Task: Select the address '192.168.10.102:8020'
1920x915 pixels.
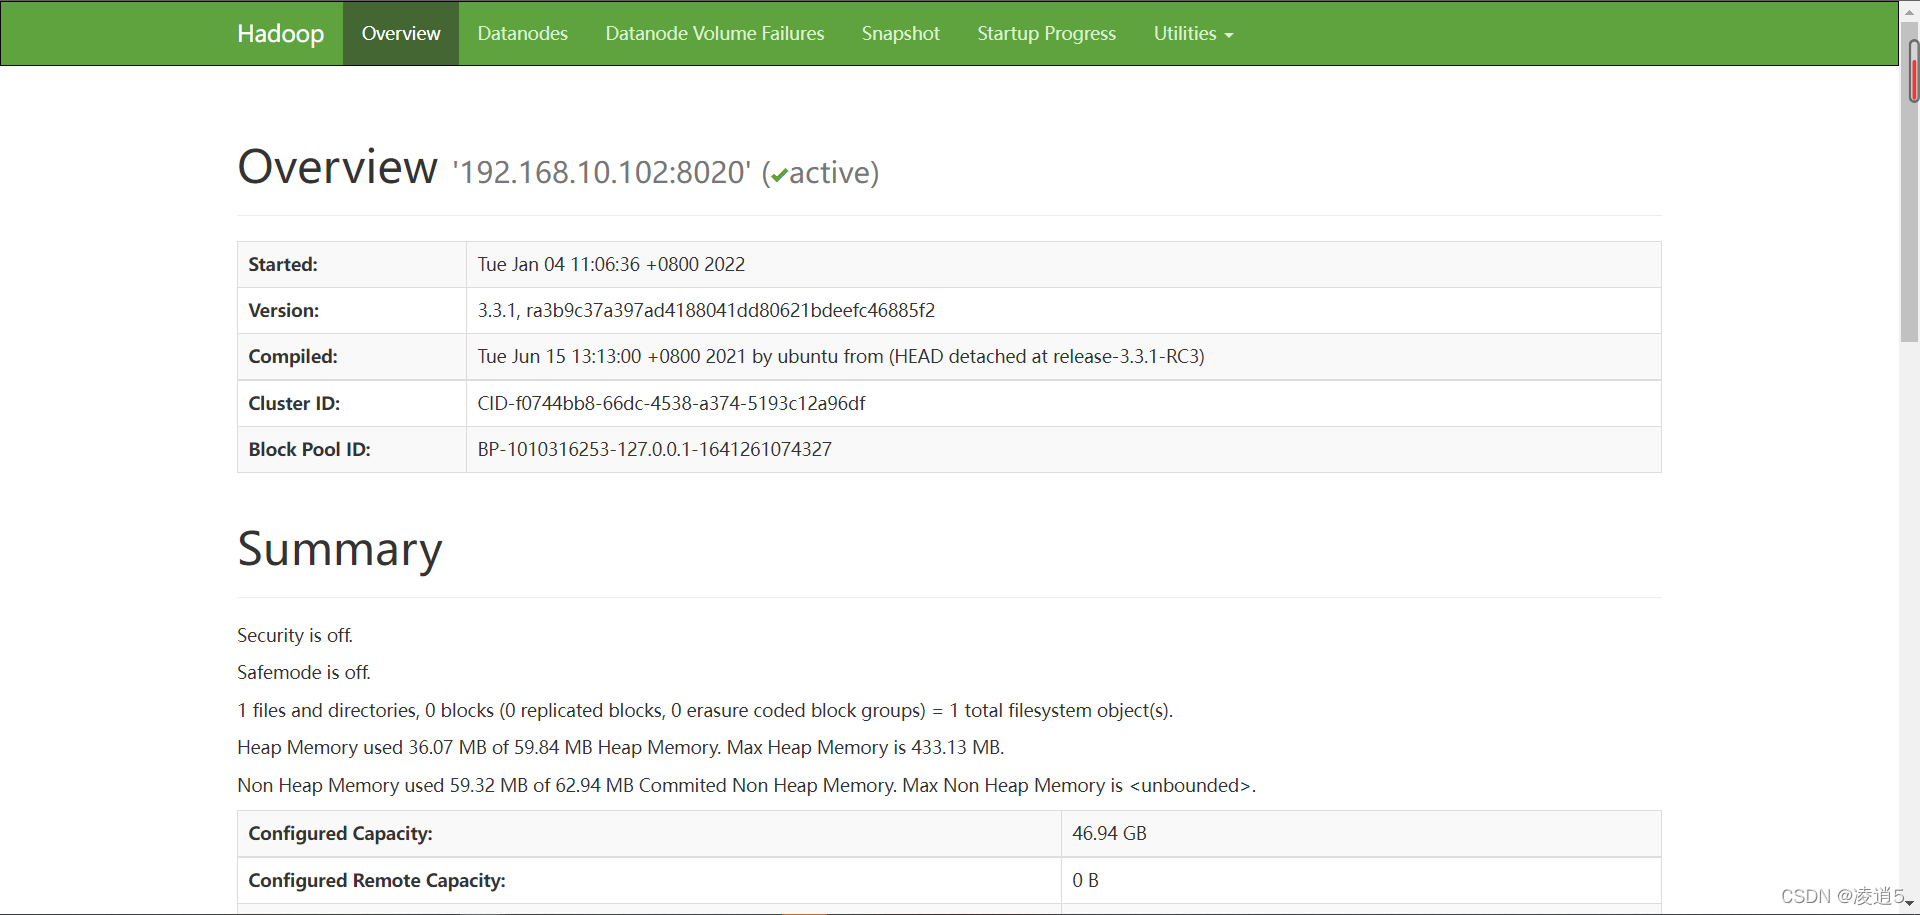Action: (601, 172)
